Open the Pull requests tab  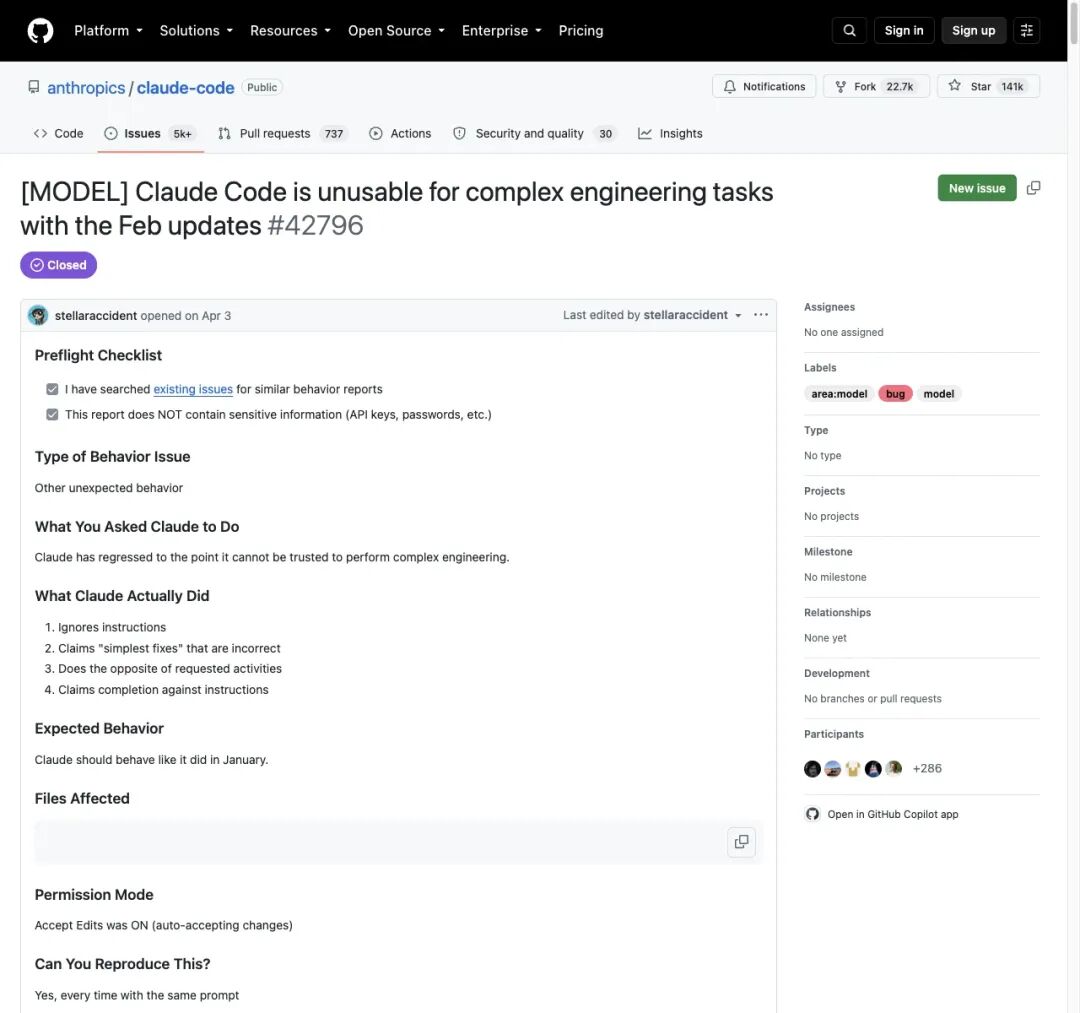[x=282, y=134]
